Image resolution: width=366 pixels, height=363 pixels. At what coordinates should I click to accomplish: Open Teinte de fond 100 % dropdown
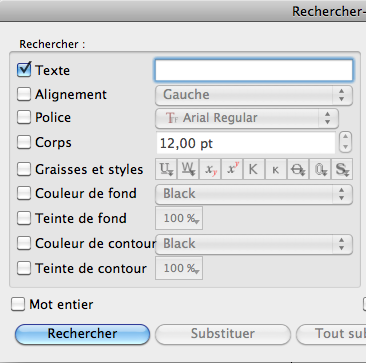[x=179, y=218]
